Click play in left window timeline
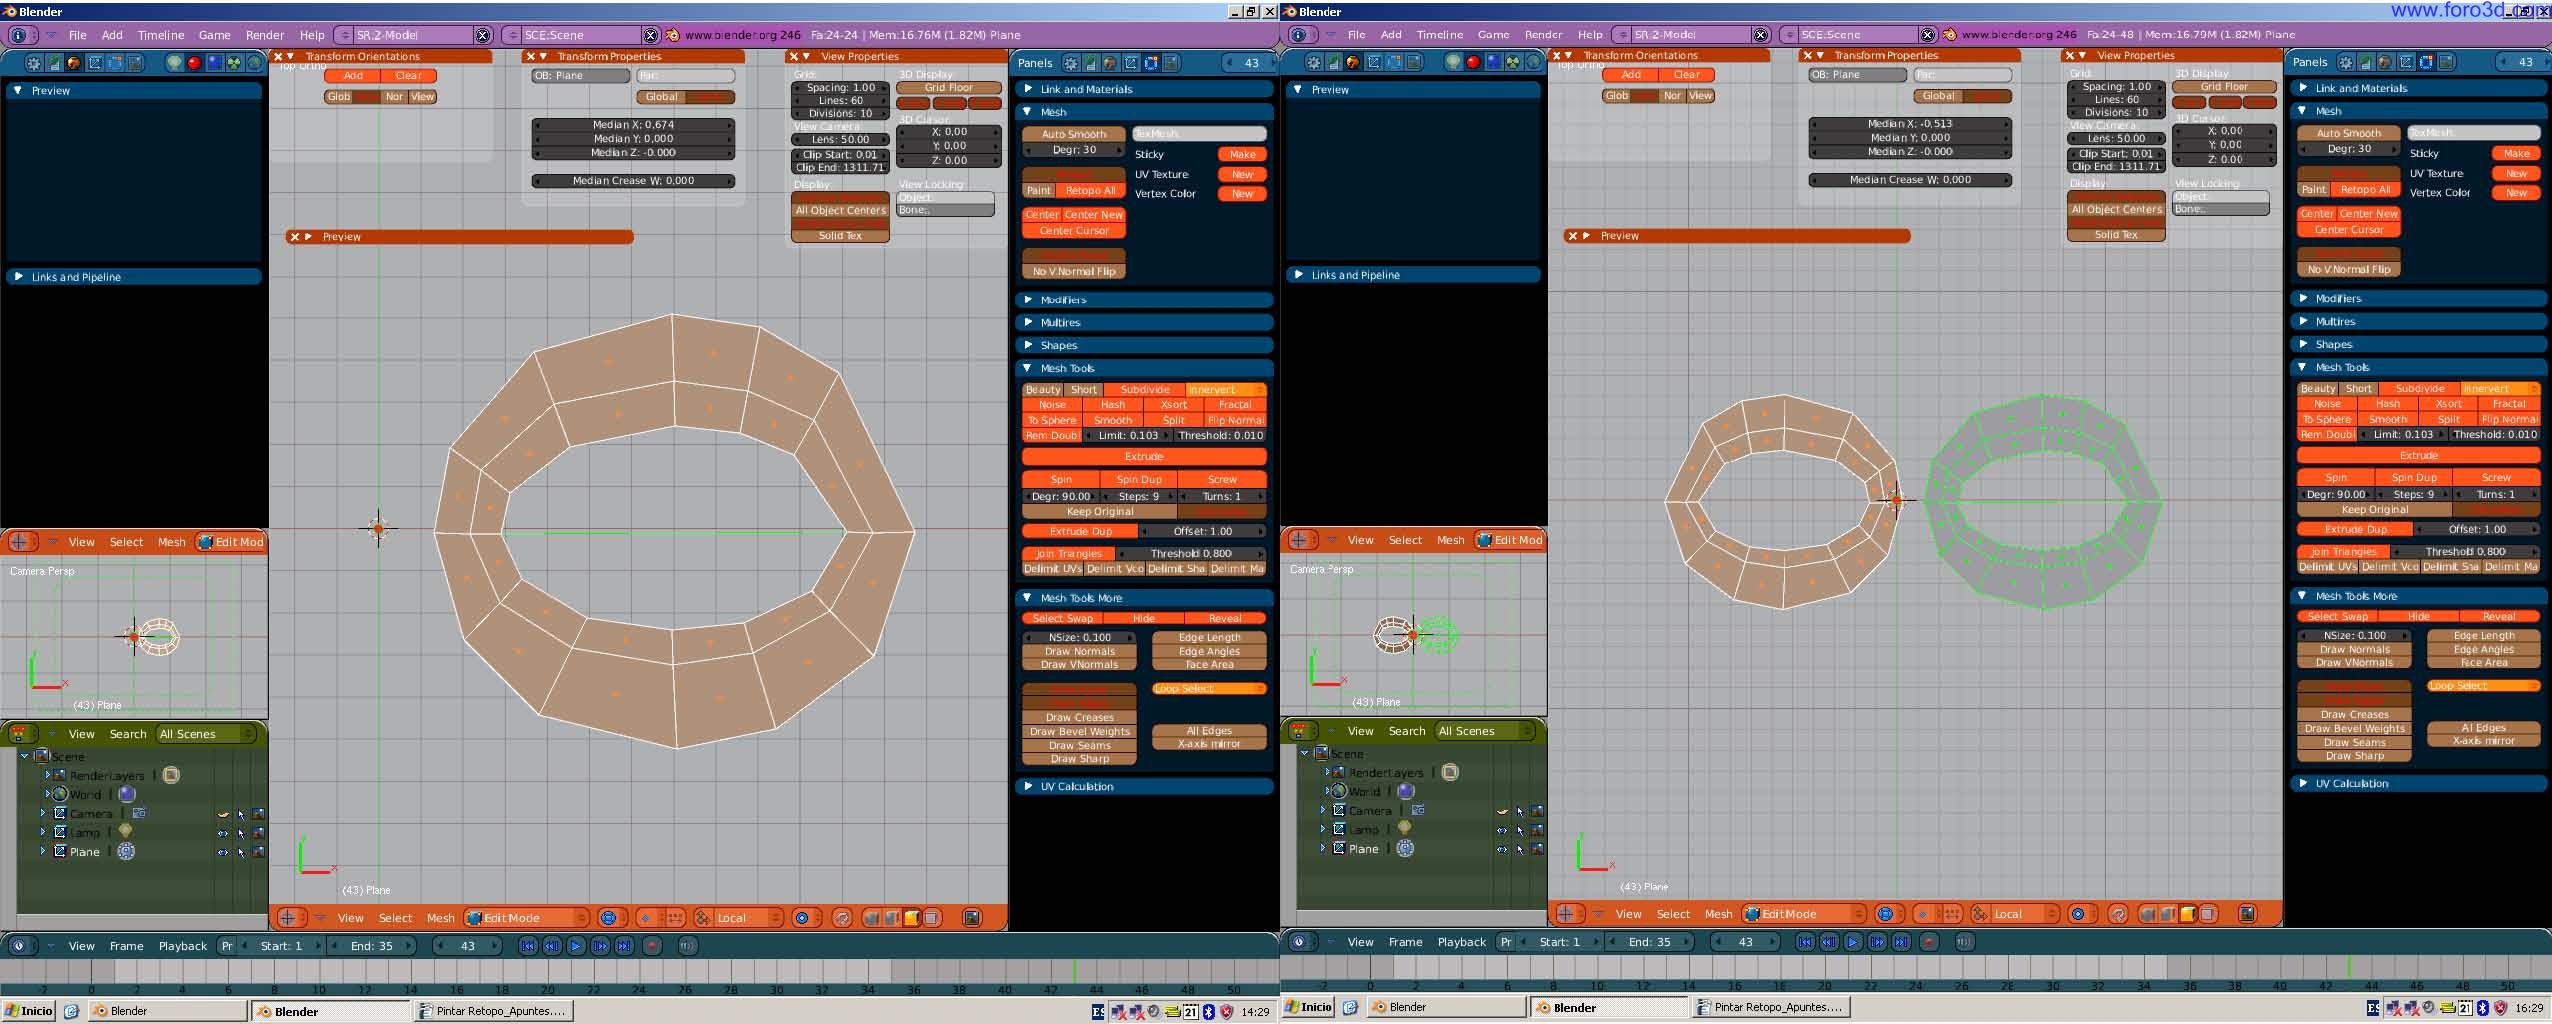Viewport: 2552px width, 1024px height. (576, 945)
